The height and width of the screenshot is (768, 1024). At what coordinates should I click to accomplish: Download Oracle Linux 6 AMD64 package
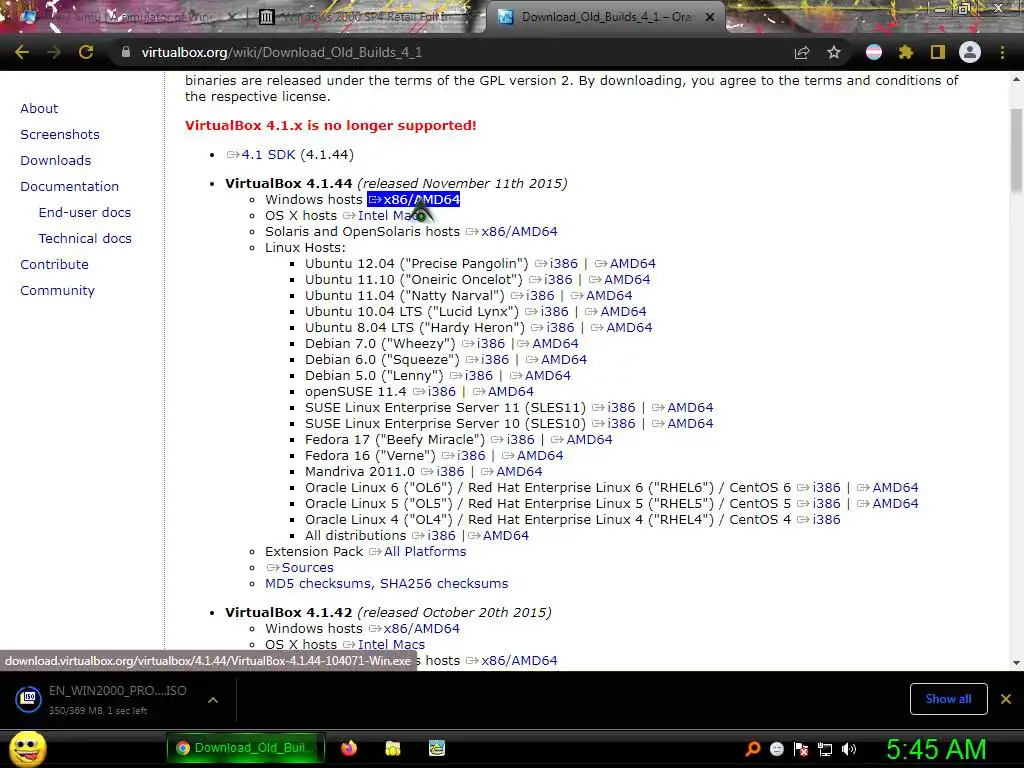(x=888, y=488)
